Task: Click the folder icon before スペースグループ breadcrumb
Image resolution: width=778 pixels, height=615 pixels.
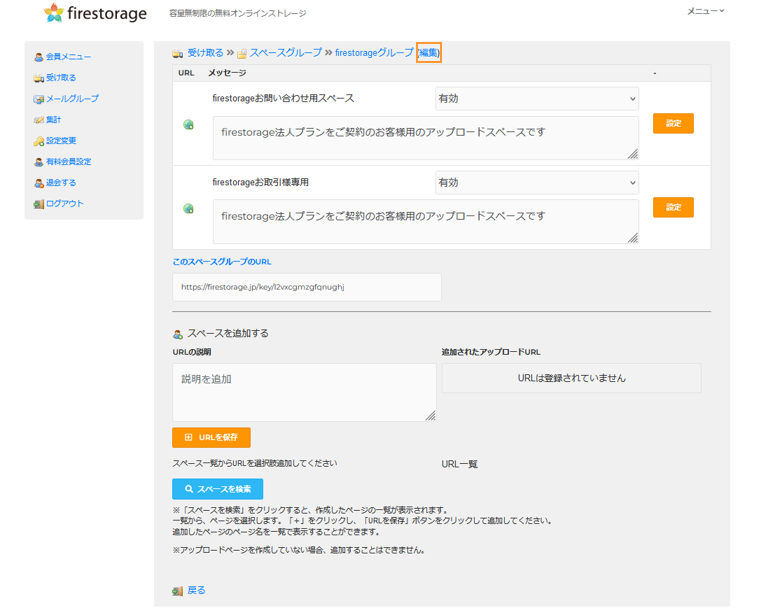Action: (x=242, y=54)
